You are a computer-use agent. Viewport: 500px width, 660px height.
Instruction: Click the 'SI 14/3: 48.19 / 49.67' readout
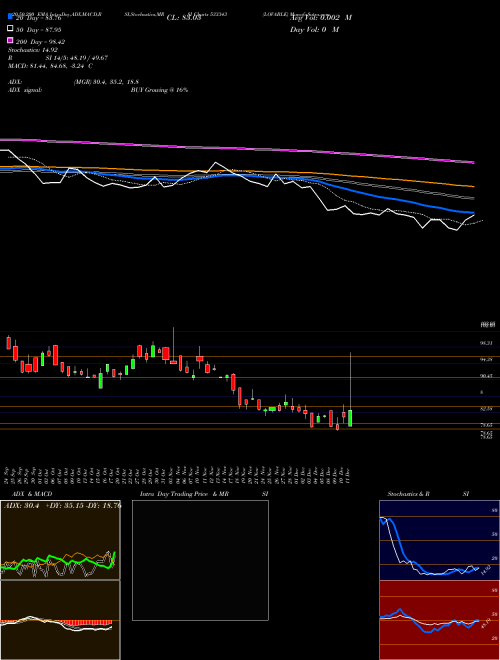tap(77, 58)
